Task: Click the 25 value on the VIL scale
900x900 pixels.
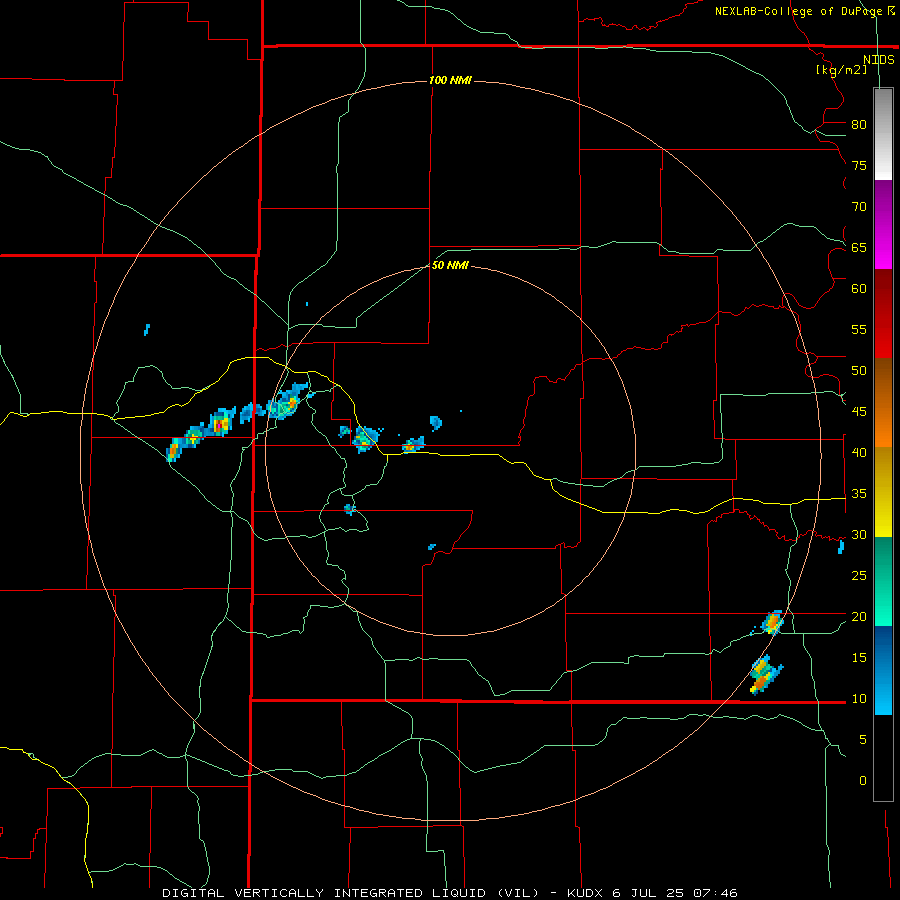Action: pos(859,576)
